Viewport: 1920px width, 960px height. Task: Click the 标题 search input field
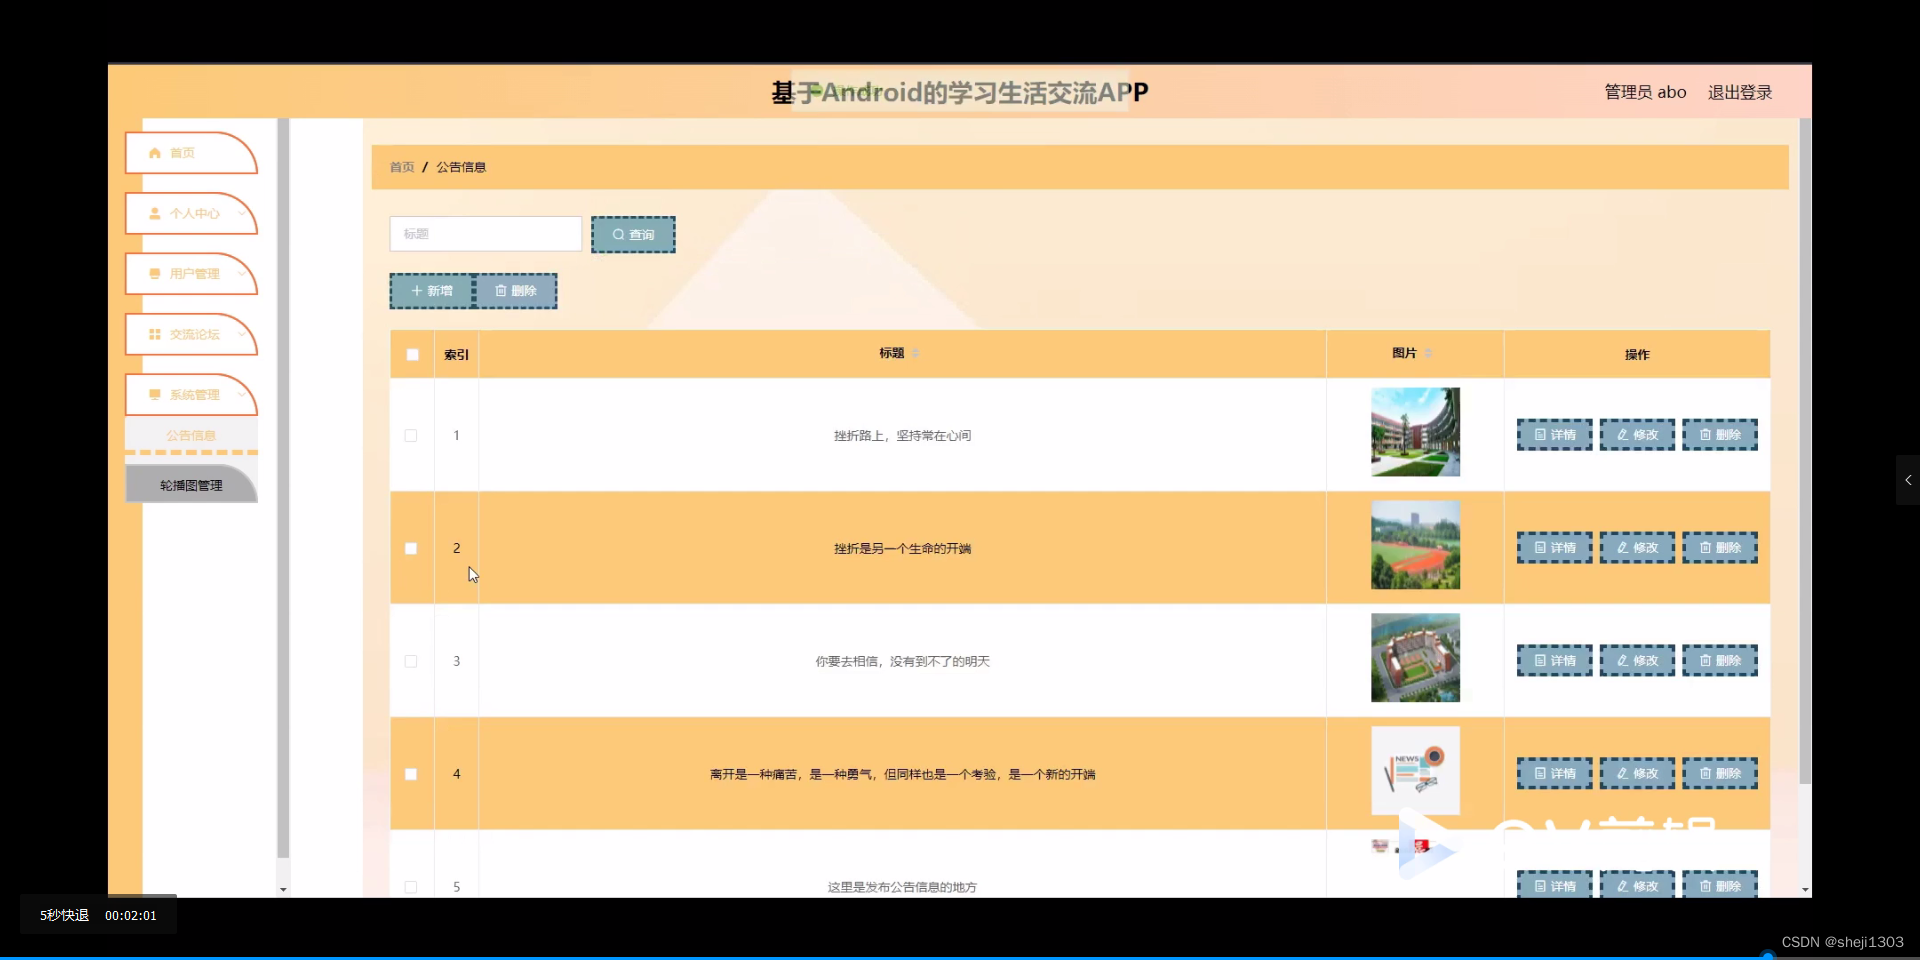(x=486, y=233)
